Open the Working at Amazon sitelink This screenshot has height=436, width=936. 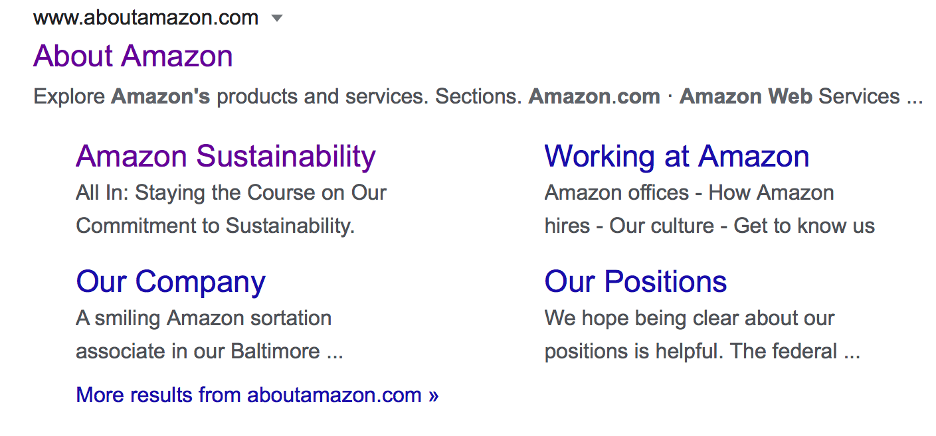click(676, 156)
